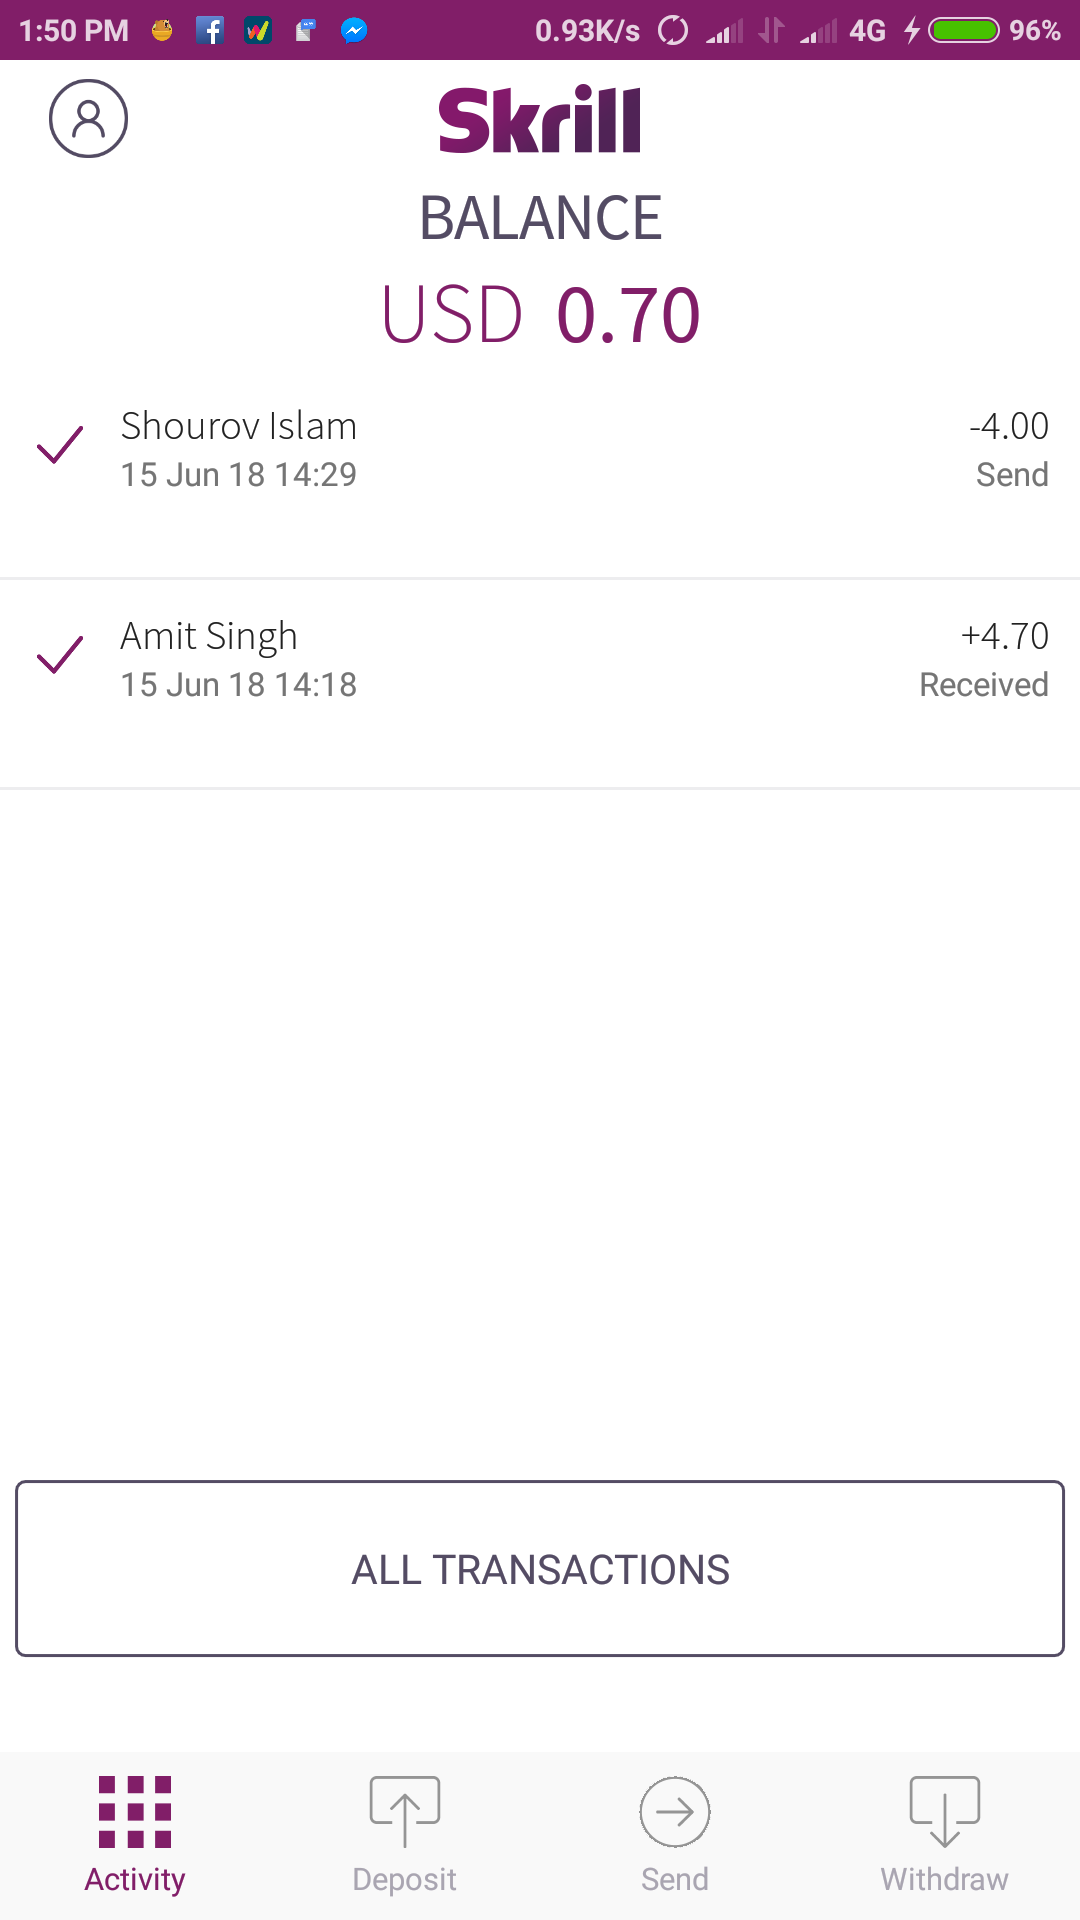The height and width of the screenshot is (1920, 1080).
Task: Open the user profile icon
Action: point(88,119)
